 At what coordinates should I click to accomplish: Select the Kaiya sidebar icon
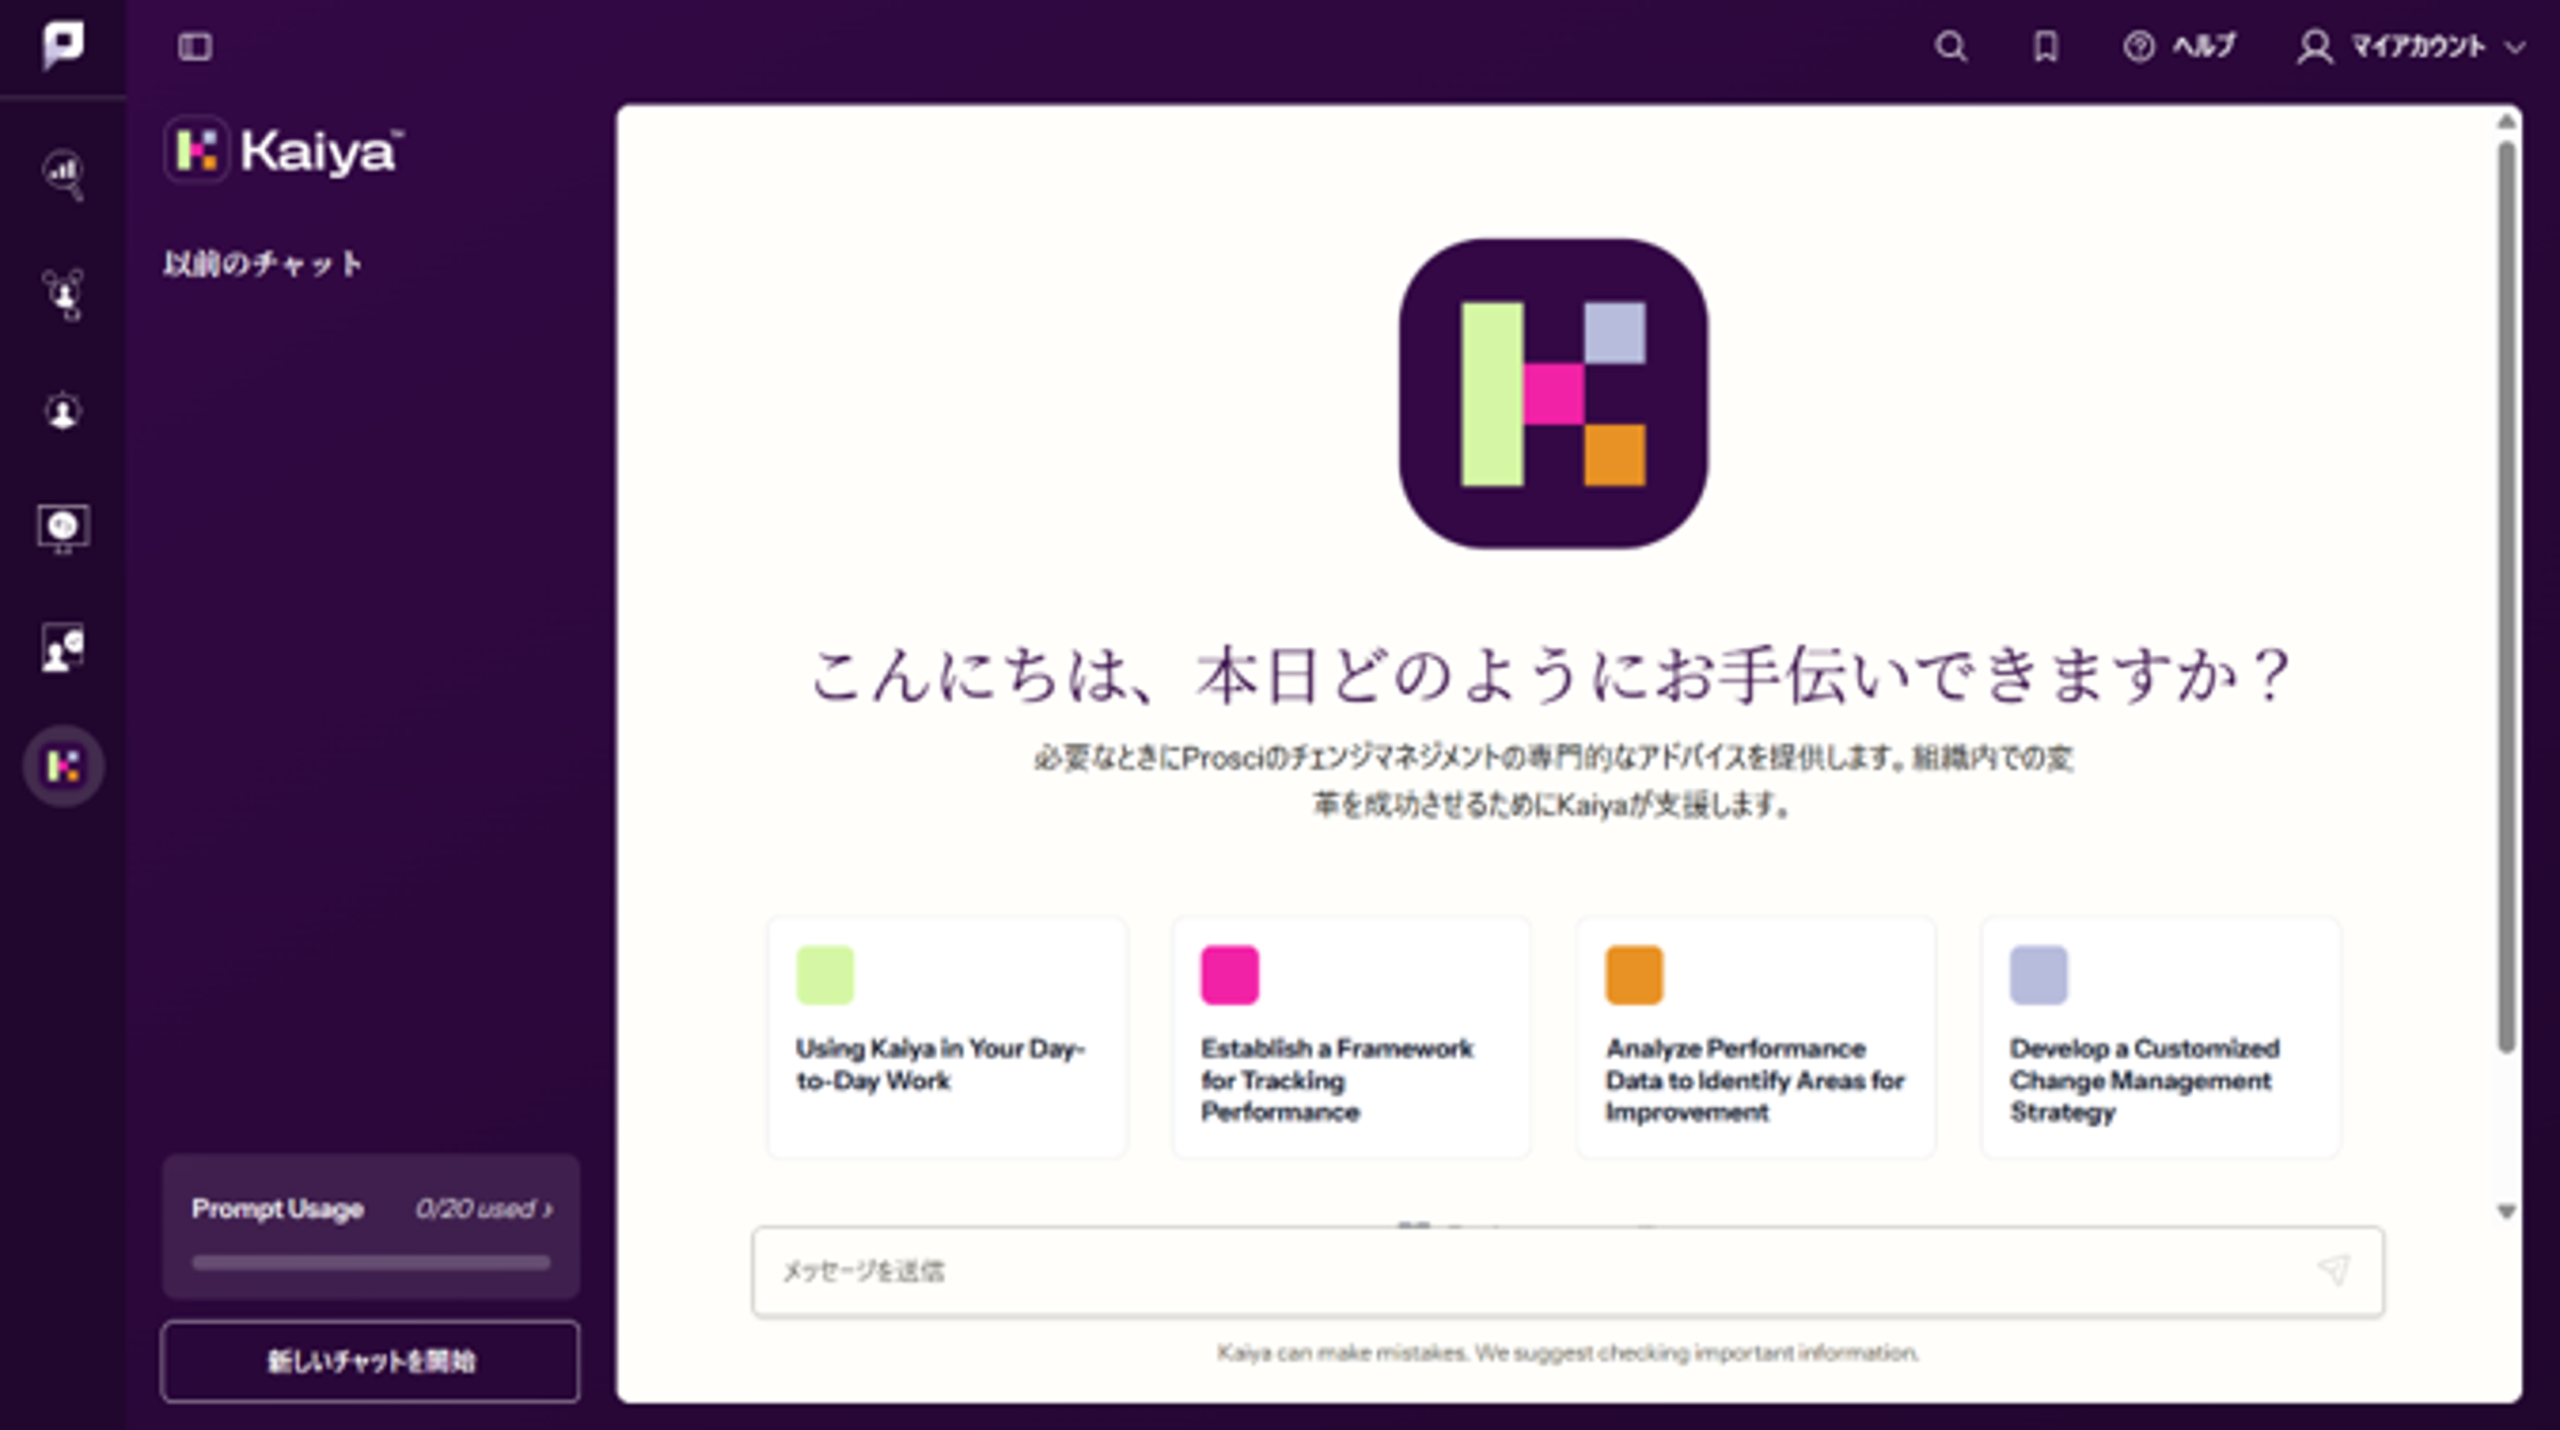point(63,766)
